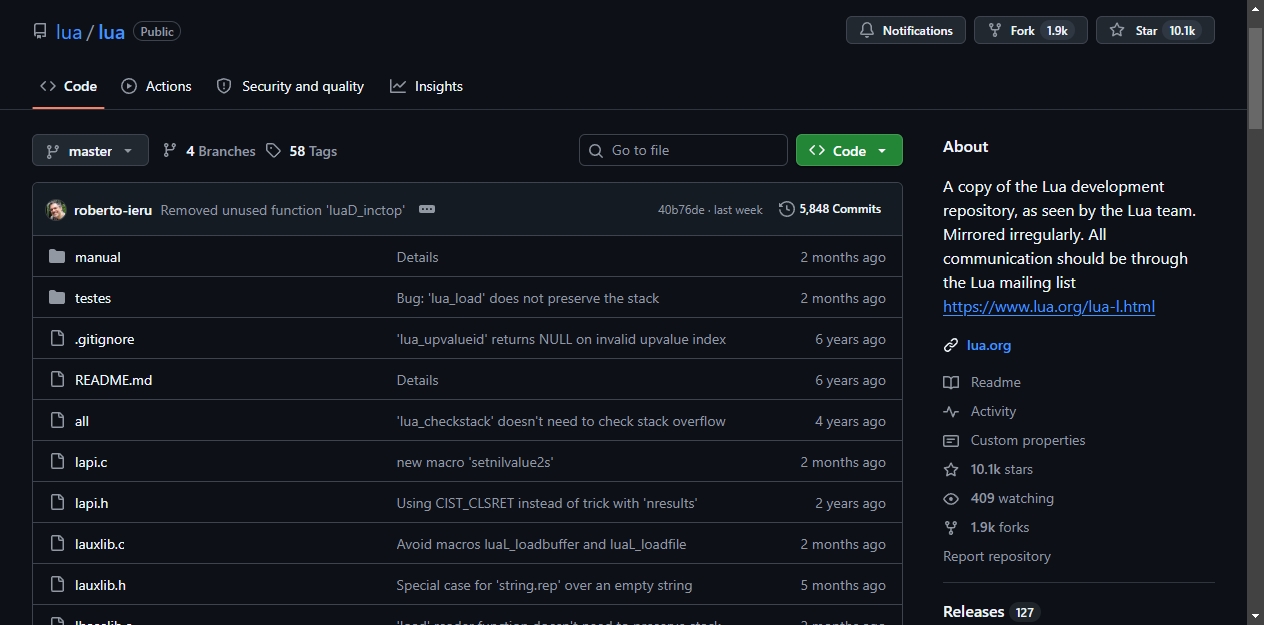Screen dimensions: 1264x625
Task: Open commit 'lua_checkstack doesn't need to check'
Action: pos(561,421)
